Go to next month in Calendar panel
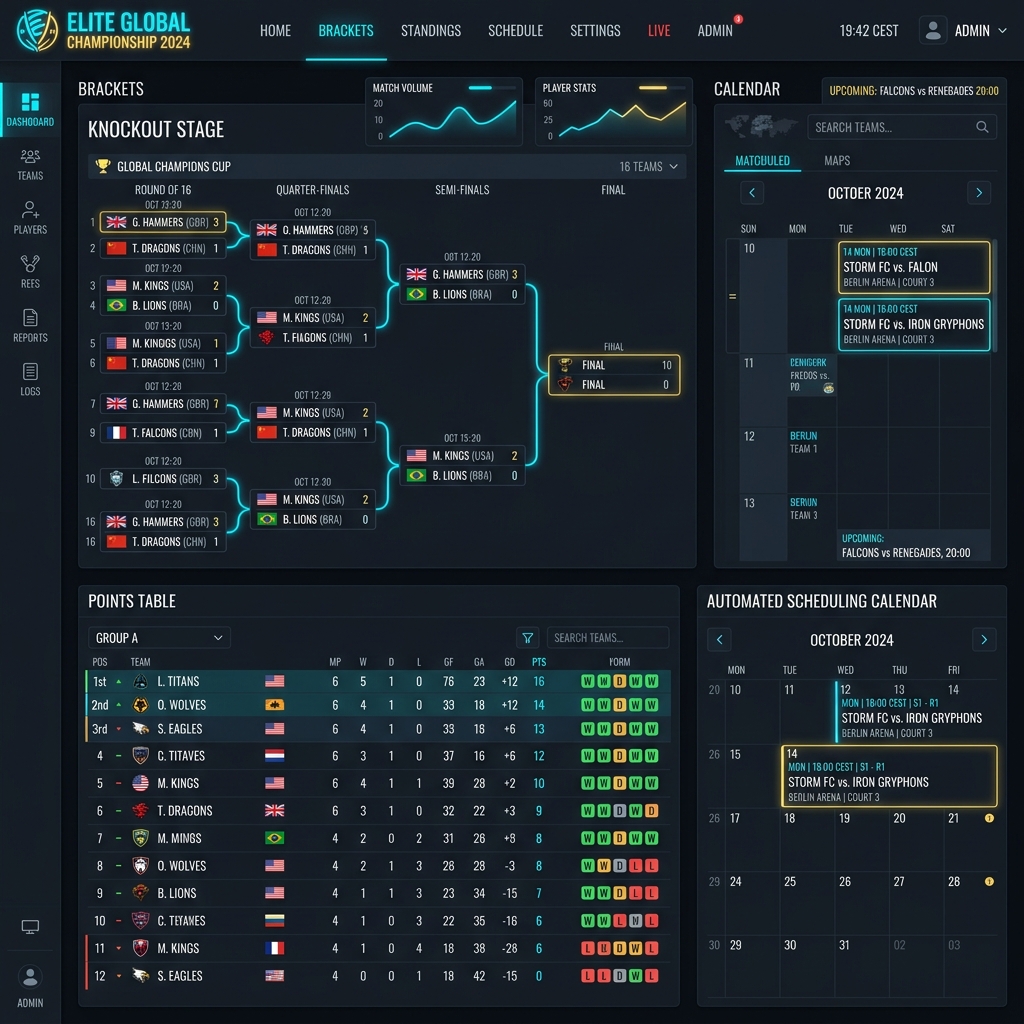 [x=978, y=193]
